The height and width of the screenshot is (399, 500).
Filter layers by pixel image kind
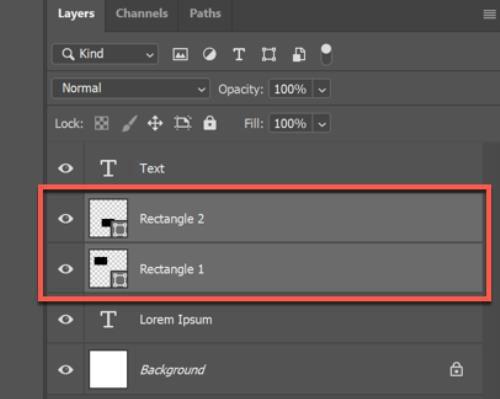pyautogui.click(x=180, y=54)
